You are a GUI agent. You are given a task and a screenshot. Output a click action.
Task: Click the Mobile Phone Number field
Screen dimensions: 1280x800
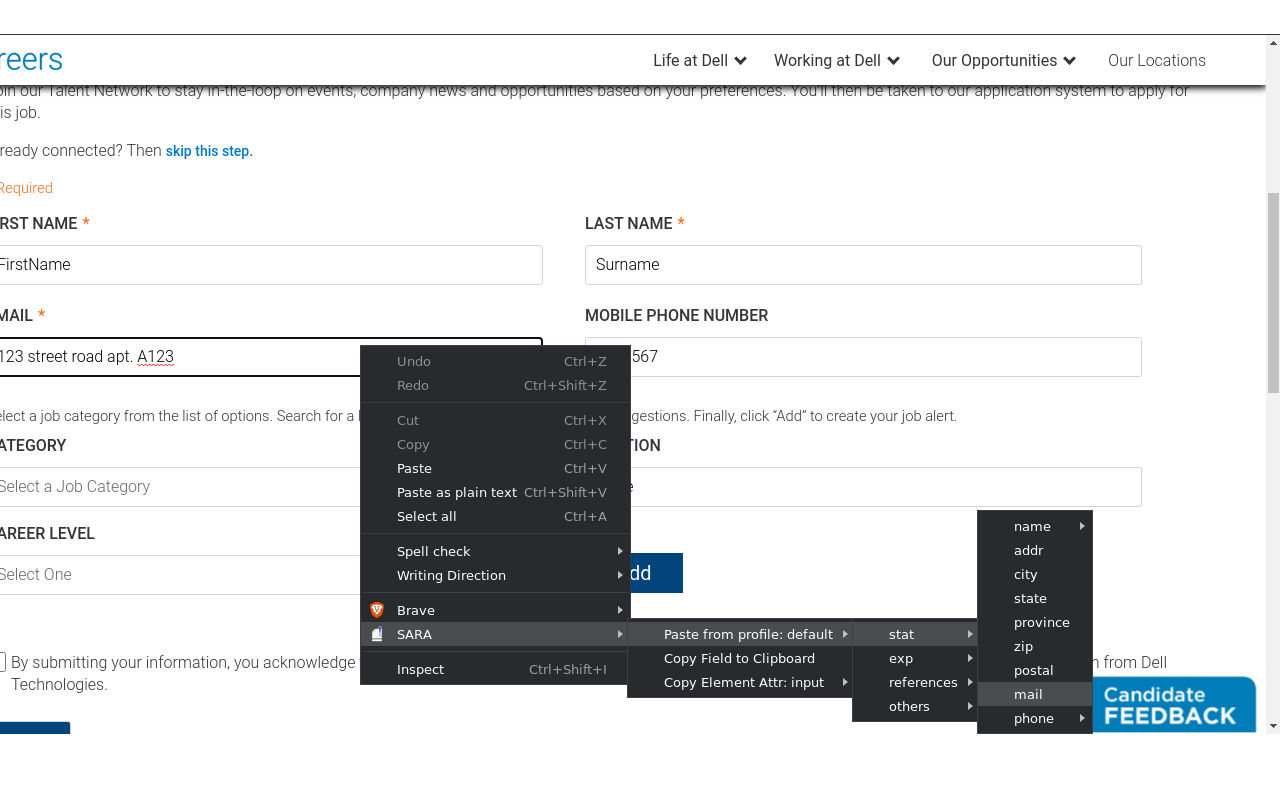coord(886,357)
